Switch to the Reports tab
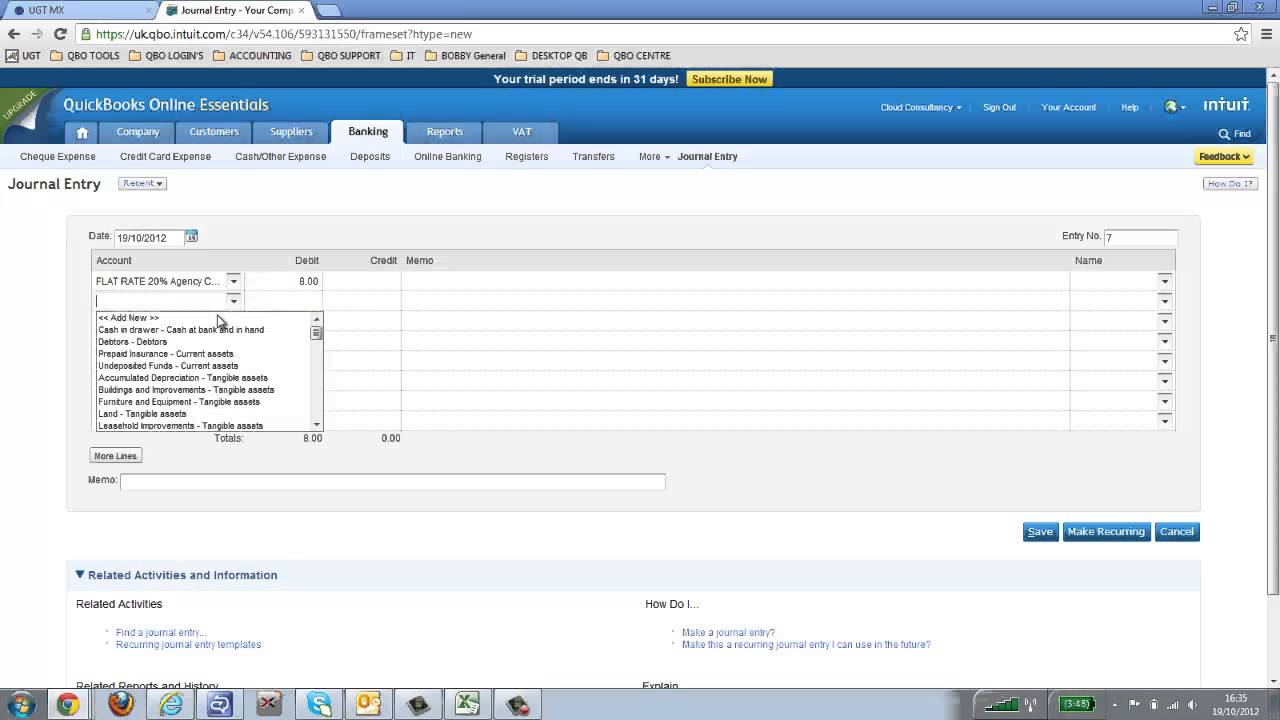The width and height of the screenshot is (1280, 720). pyautogui.click(x=445, y=132)
